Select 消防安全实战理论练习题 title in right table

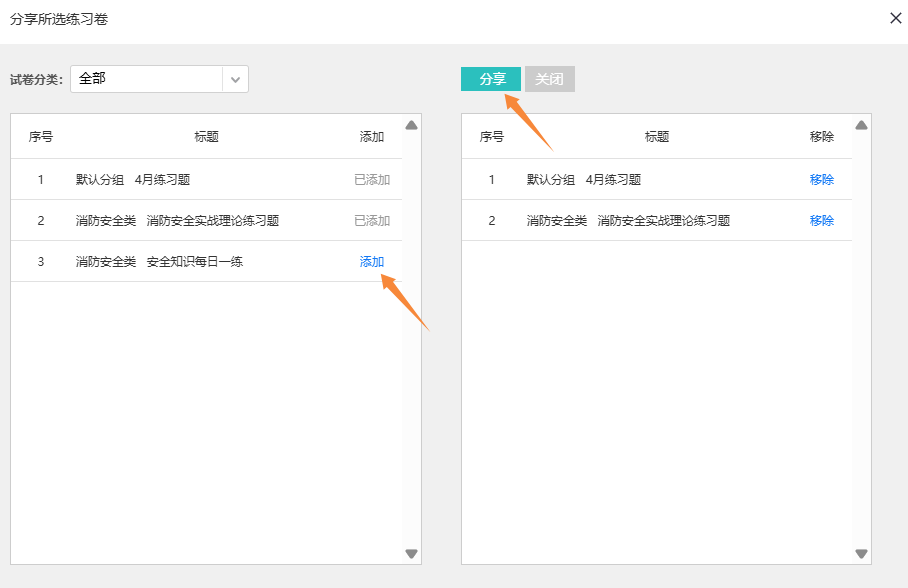(628, 221)
